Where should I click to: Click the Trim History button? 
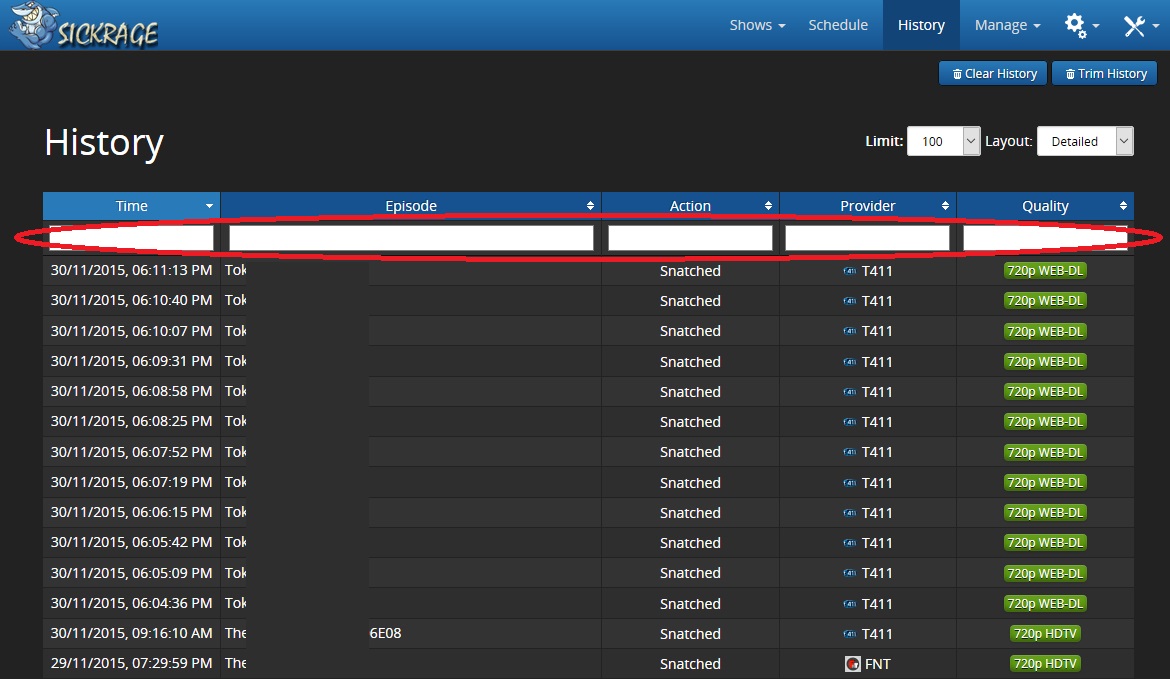[x=1104, y=73]
